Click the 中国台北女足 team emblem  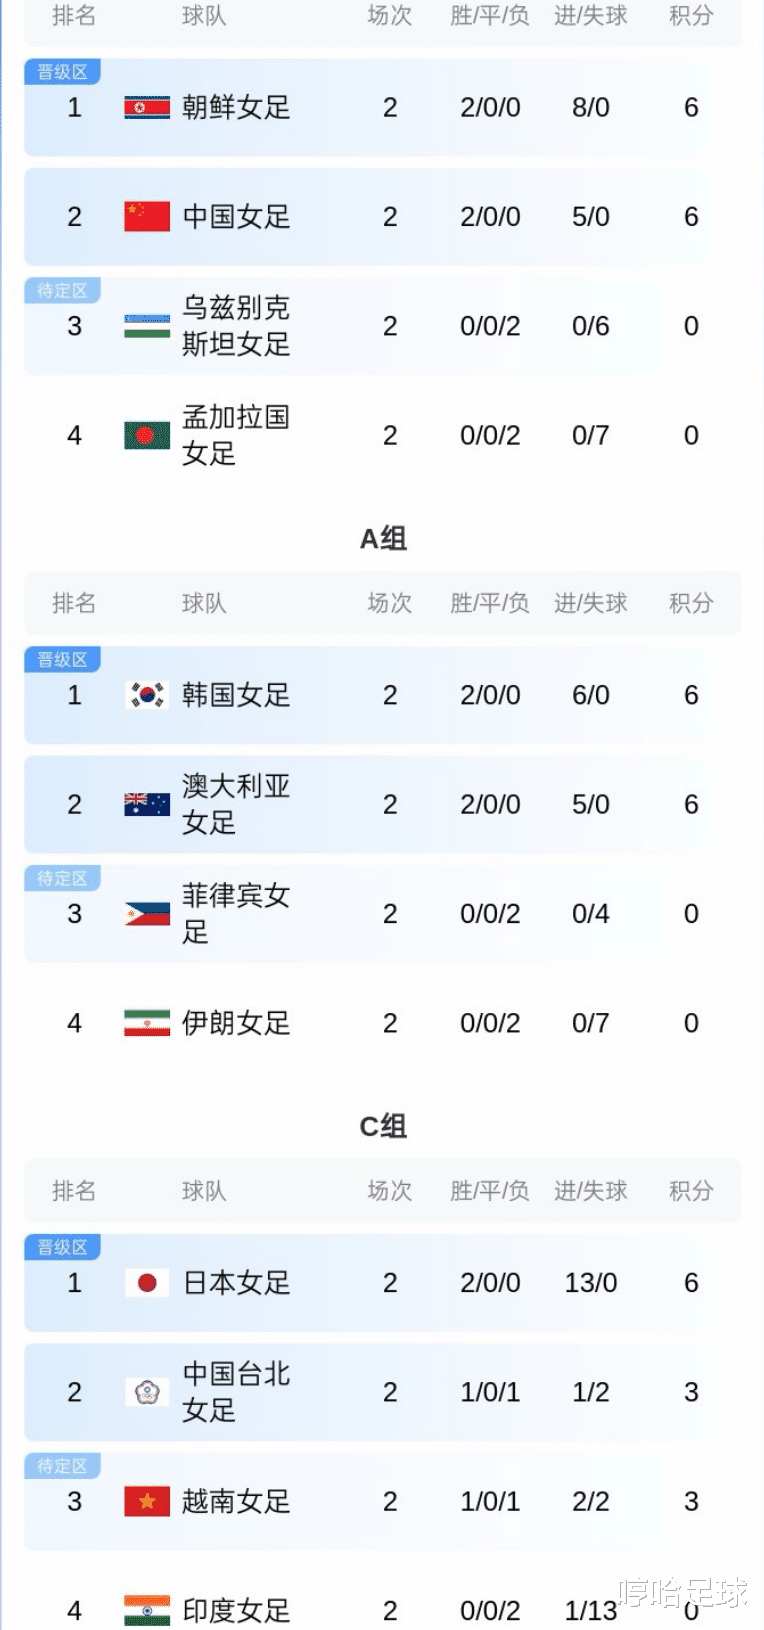click(x=147, y=1392)
